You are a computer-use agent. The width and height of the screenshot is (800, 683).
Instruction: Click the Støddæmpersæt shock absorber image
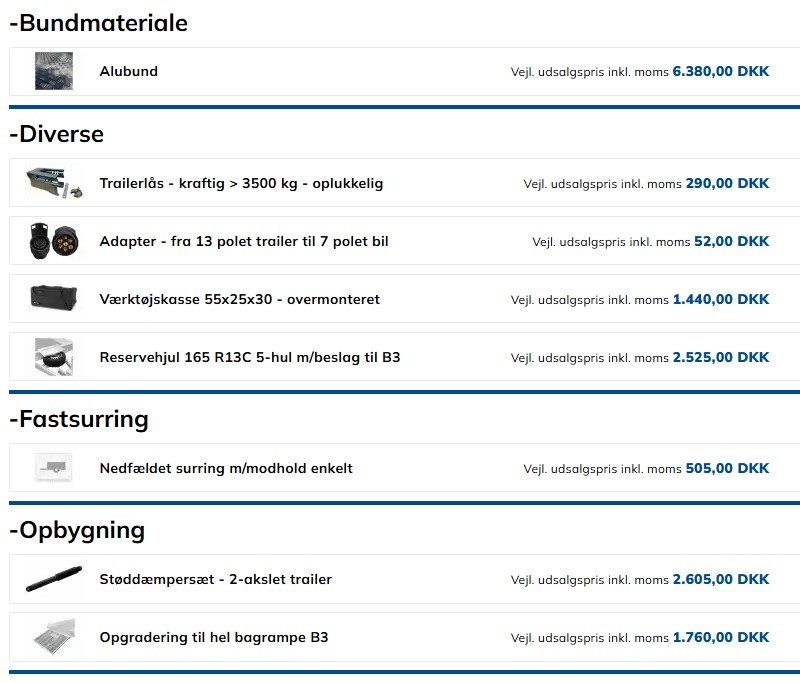click(x=54, y=580)
